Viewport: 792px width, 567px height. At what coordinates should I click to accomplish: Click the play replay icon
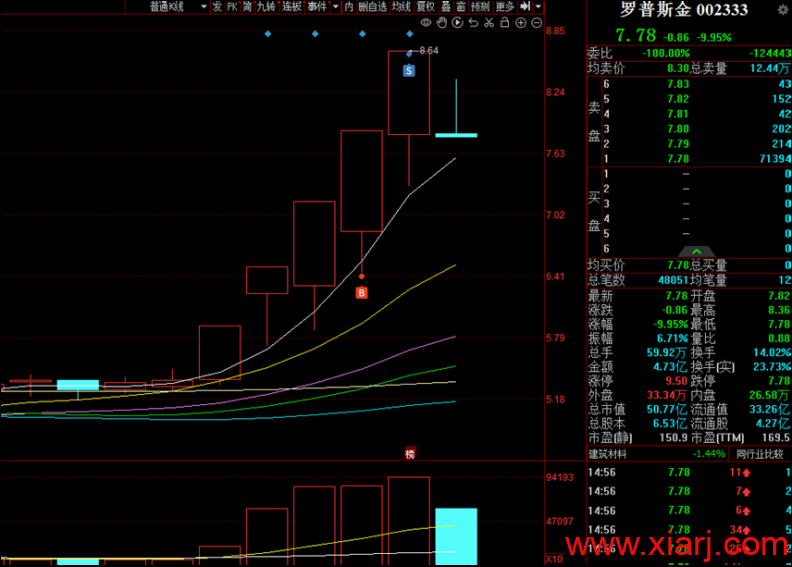click(x=457, y=23)
